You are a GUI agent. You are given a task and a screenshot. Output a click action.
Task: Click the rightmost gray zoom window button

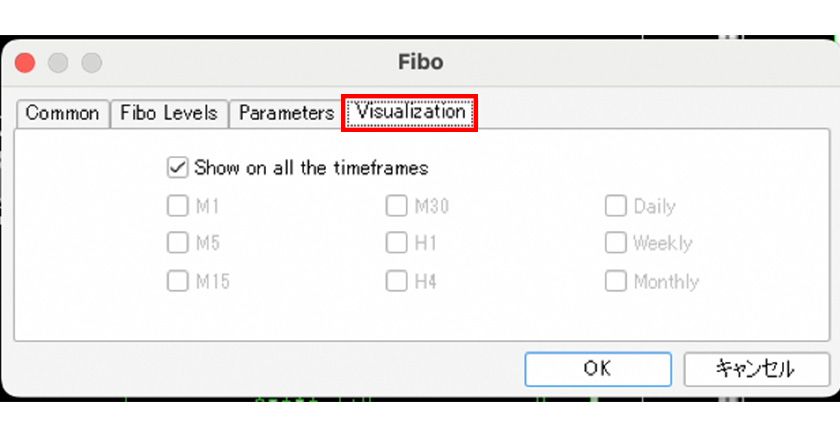tap(91, 62)
